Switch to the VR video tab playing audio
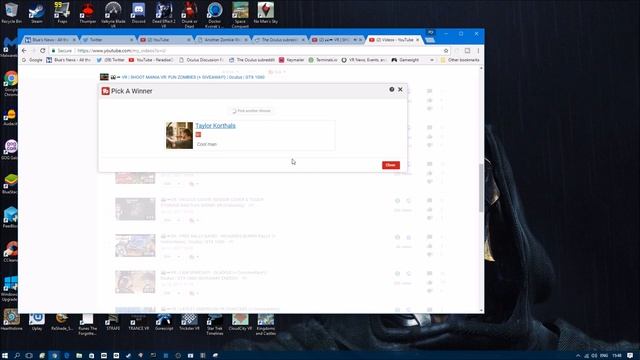The image size is (640, 360). (x=336, y=40)
